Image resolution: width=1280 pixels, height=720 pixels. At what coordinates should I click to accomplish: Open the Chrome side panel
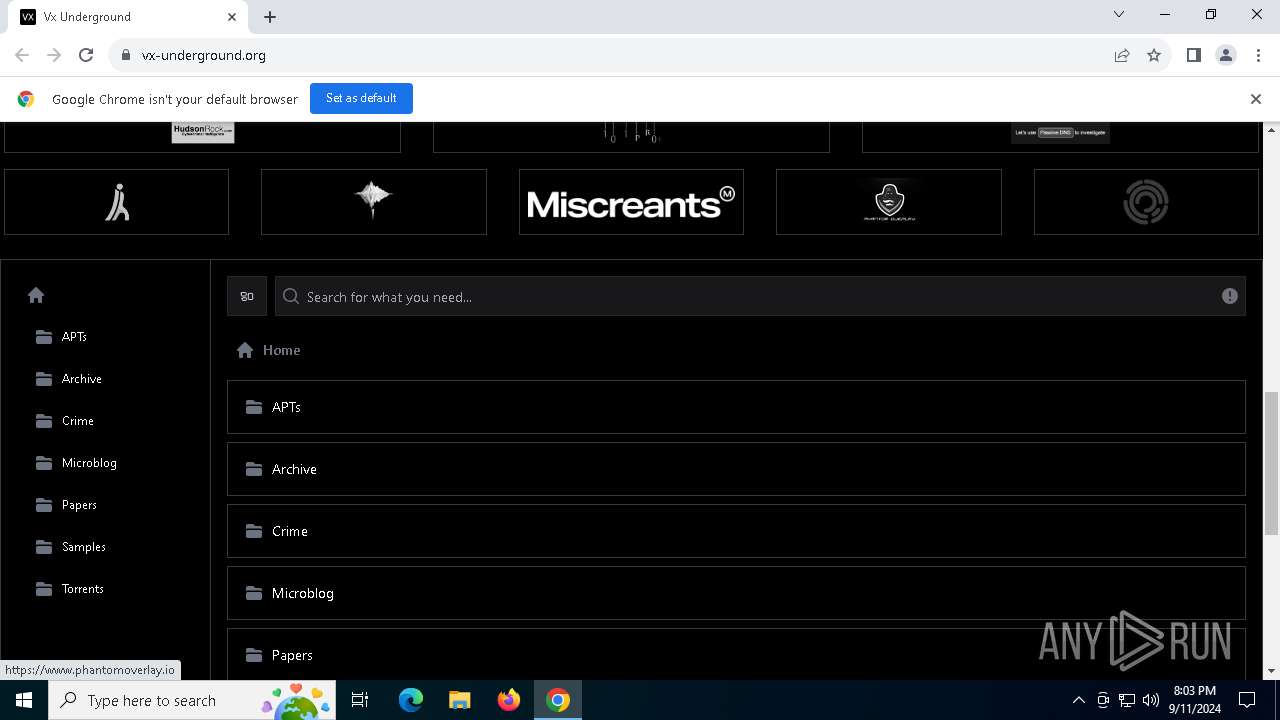(1194, 55)
